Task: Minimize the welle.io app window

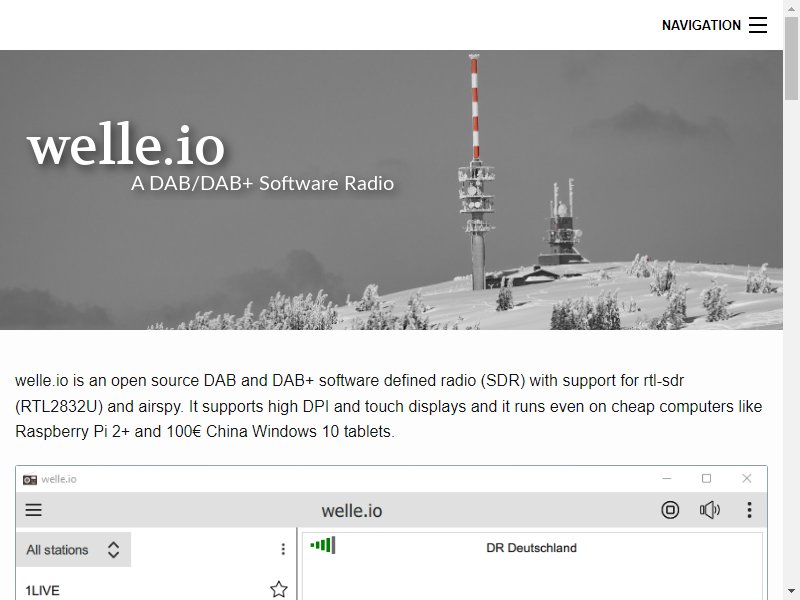Action: point(666,479)
